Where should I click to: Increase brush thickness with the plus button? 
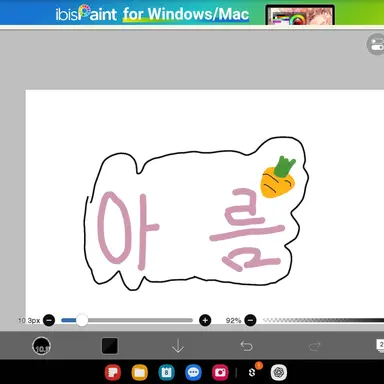[x=205, y=320]
